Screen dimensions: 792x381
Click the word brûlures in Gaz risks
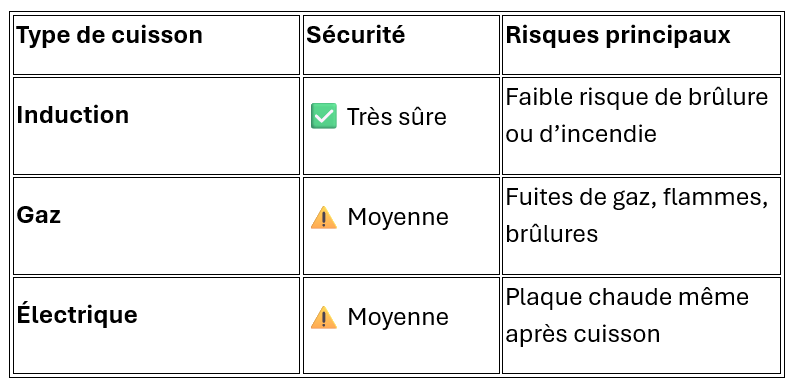pyautogui.click(x=552, y=234)
